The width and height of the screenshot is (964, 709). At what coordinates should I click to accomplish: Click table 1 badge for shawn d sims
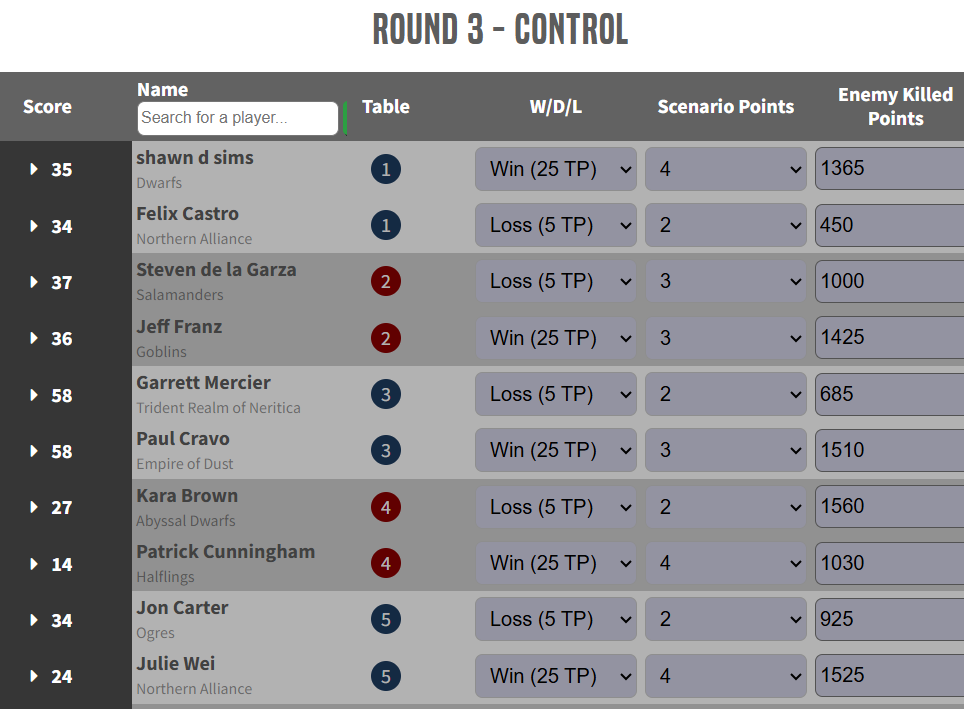[386, 169]
